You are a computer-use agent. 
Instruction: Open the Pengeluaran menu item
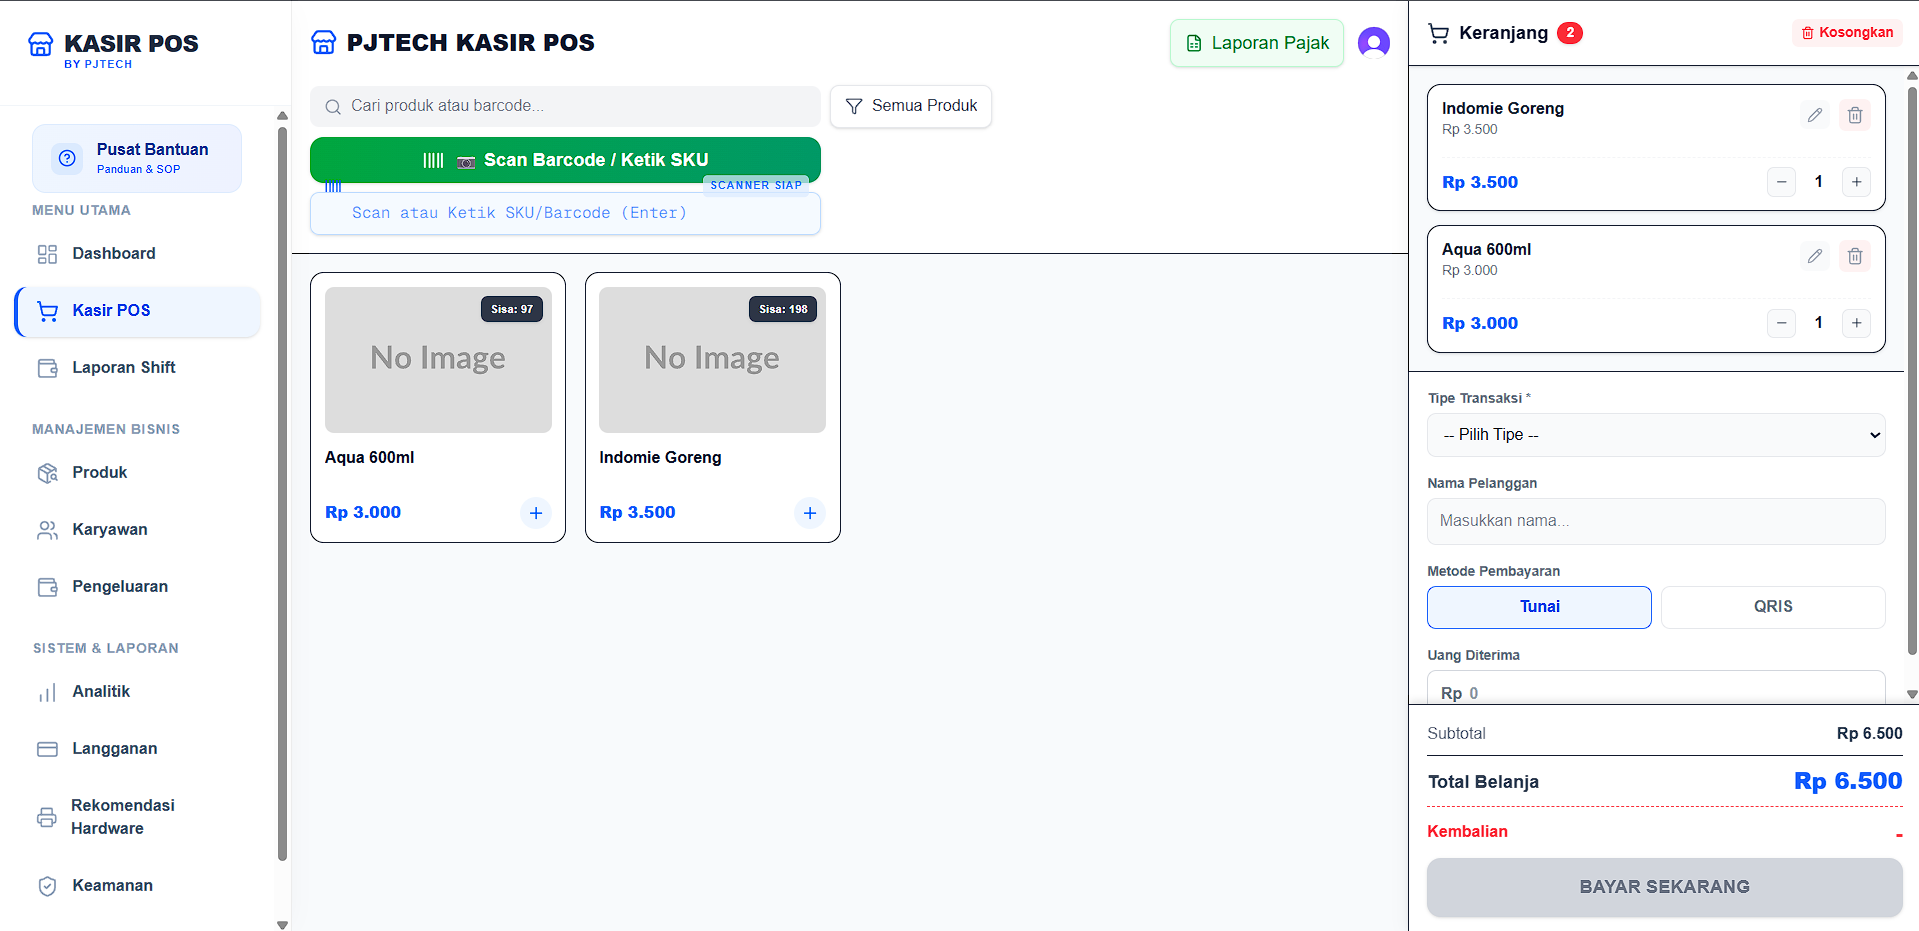pos(138,587)
